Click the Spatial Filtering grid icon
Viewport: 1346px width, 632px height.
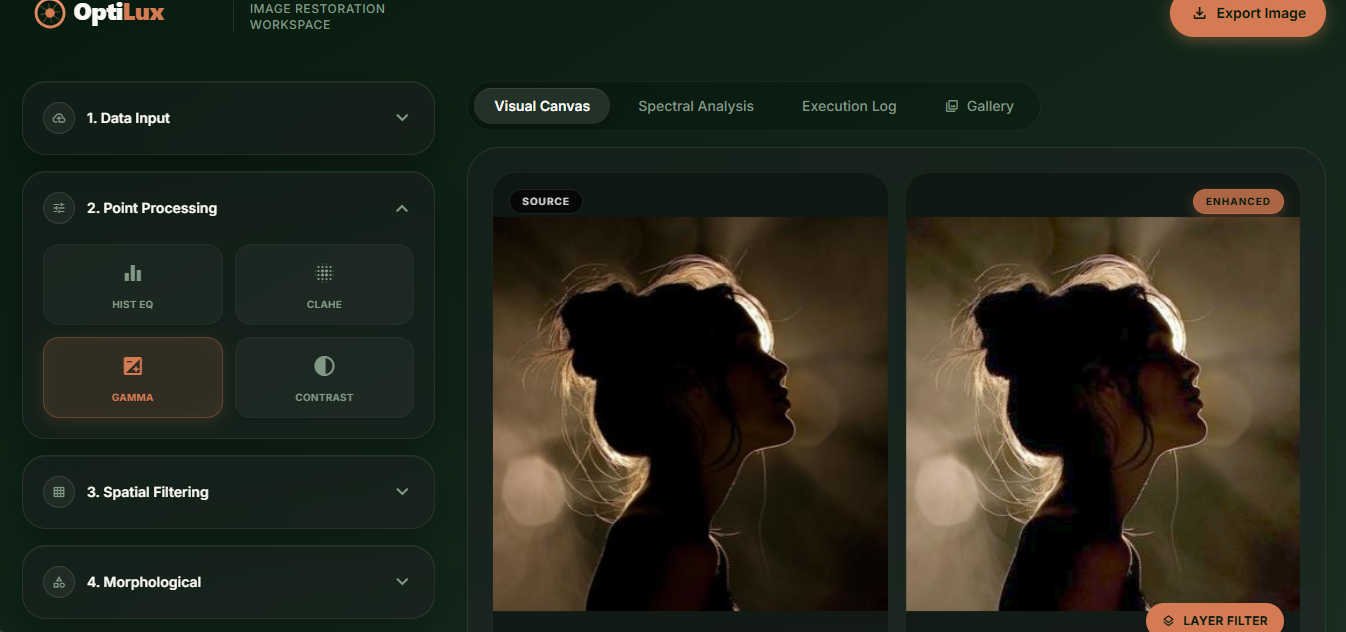[59, 492]
